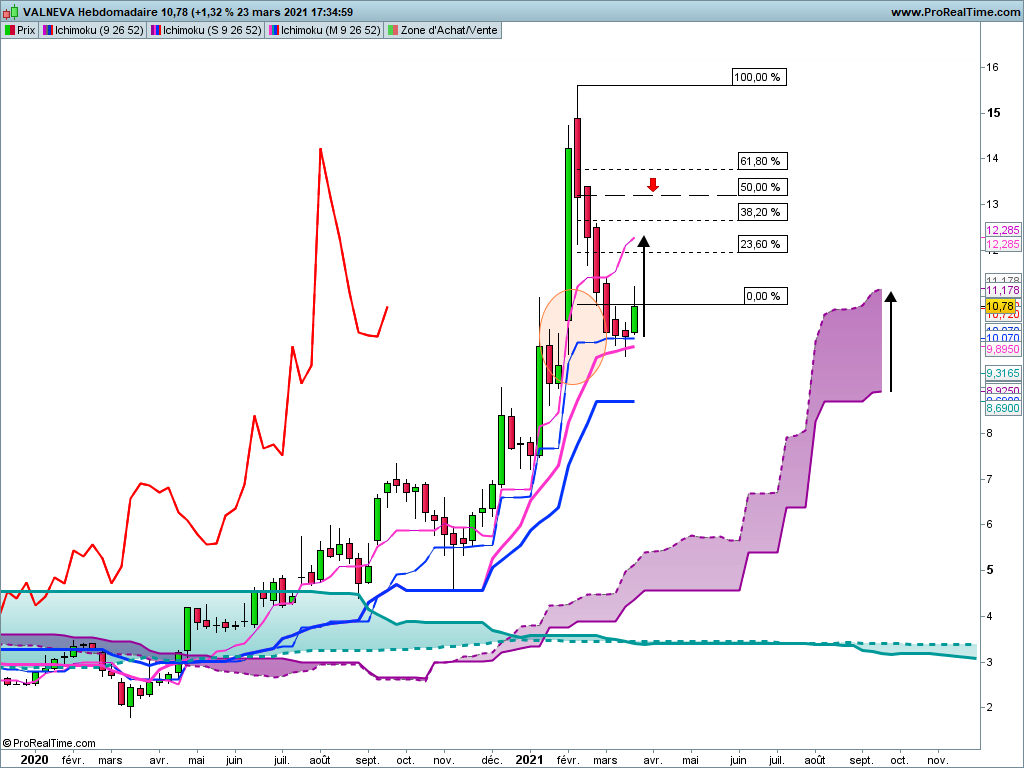Select the 38,20 % Fibonacci label

pos(763,212)
